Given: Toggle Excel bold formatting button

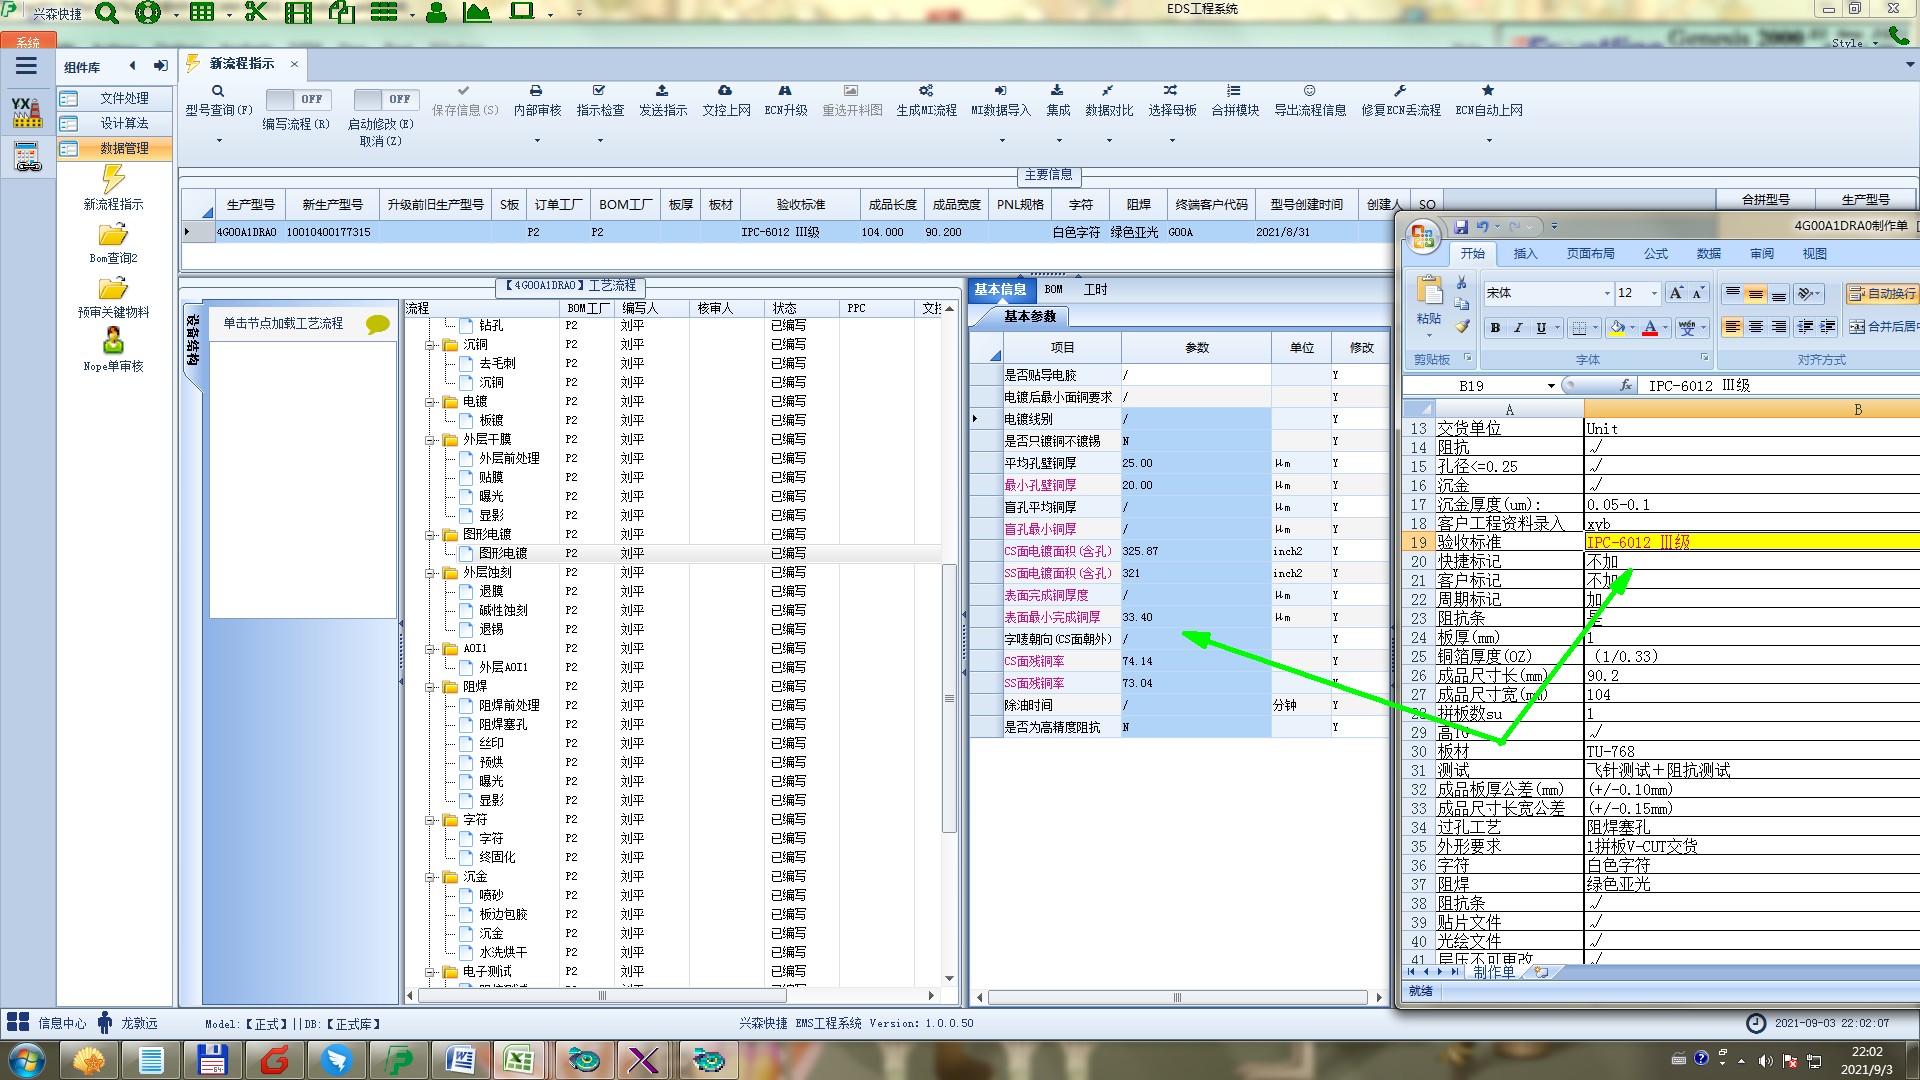Looking at the screenshot, I should click(x=1495, y=328).
